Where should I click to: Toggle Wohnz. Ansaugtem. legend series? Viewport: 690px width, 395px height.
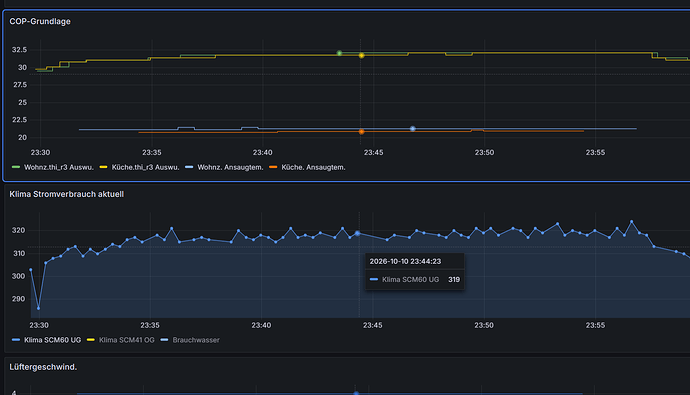point(230,167)
